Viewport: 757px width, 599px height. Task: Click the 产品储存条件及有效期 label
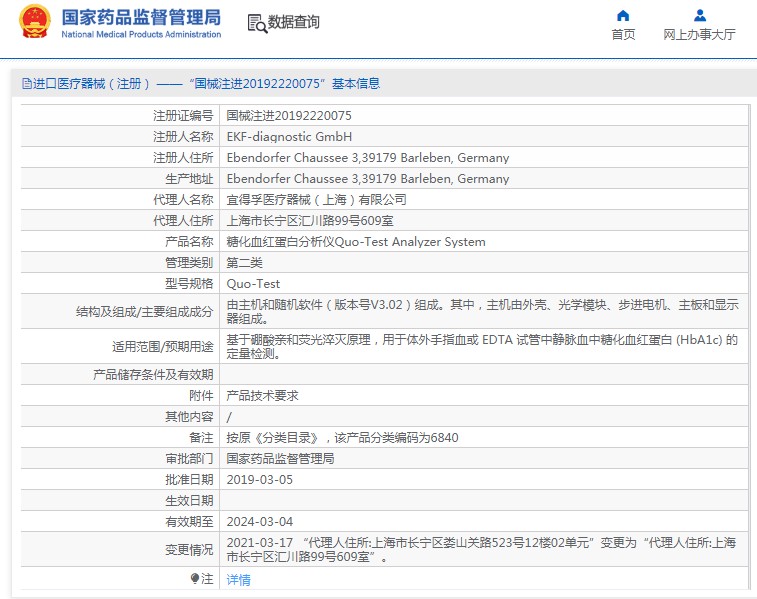(x=153, y=375)
